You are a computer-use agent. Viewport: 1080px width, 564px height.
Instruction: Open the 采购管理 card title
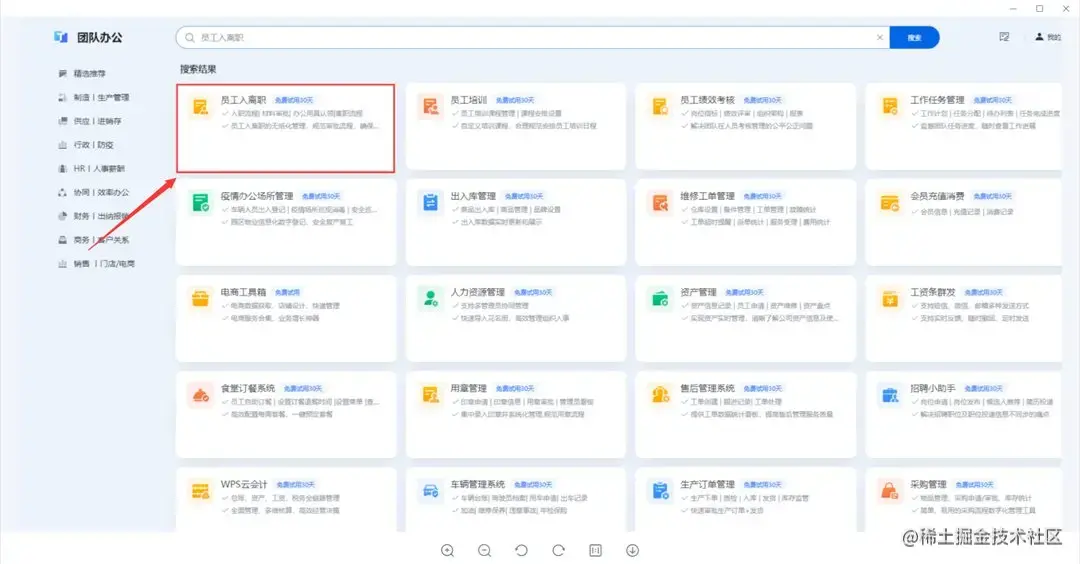928,484
